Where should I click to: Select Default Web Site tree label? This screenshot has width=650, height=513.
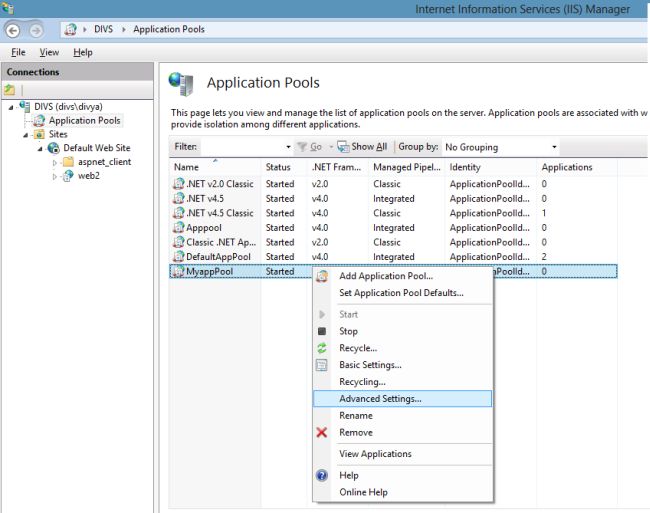[97, 148]
